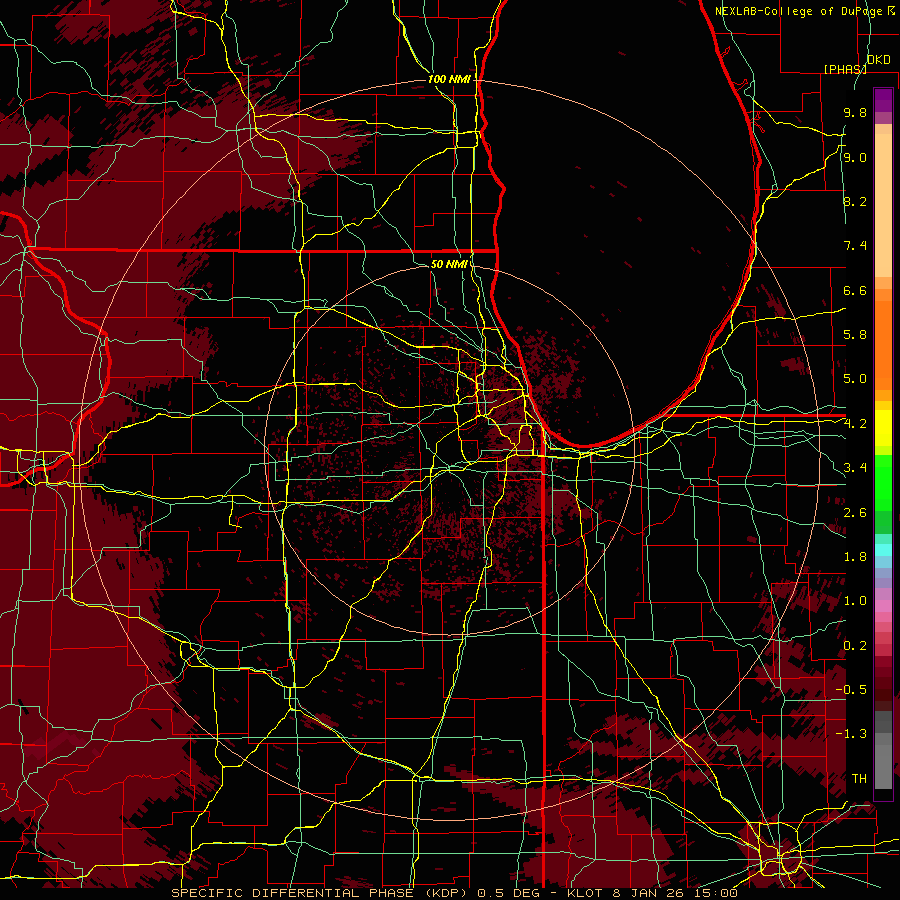Click the 1.0 color scale value
900x900 pixels.
855,601
